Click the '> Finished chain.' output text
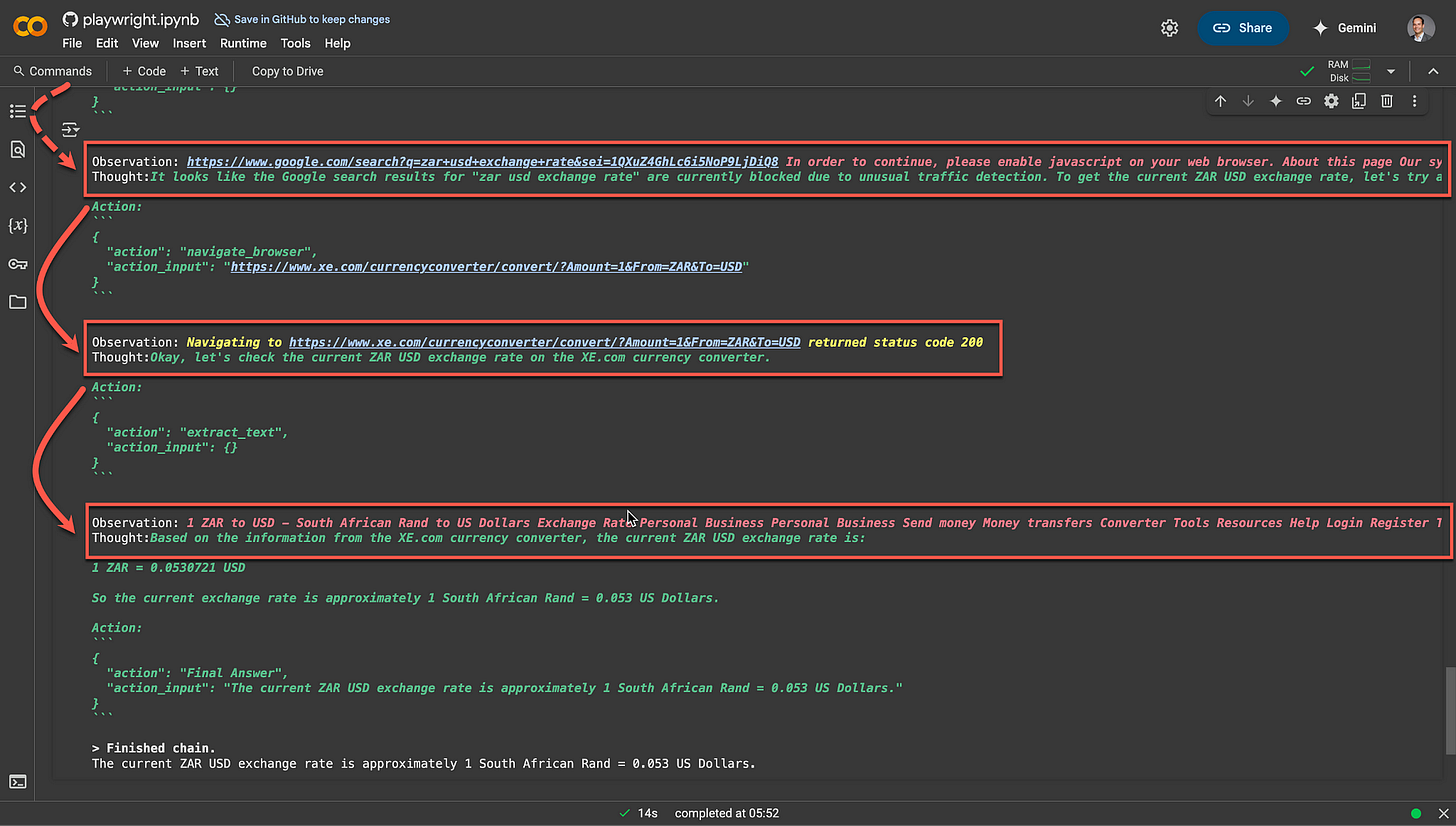This screenshot has height=826, width=1456. (x=153, y=748)
